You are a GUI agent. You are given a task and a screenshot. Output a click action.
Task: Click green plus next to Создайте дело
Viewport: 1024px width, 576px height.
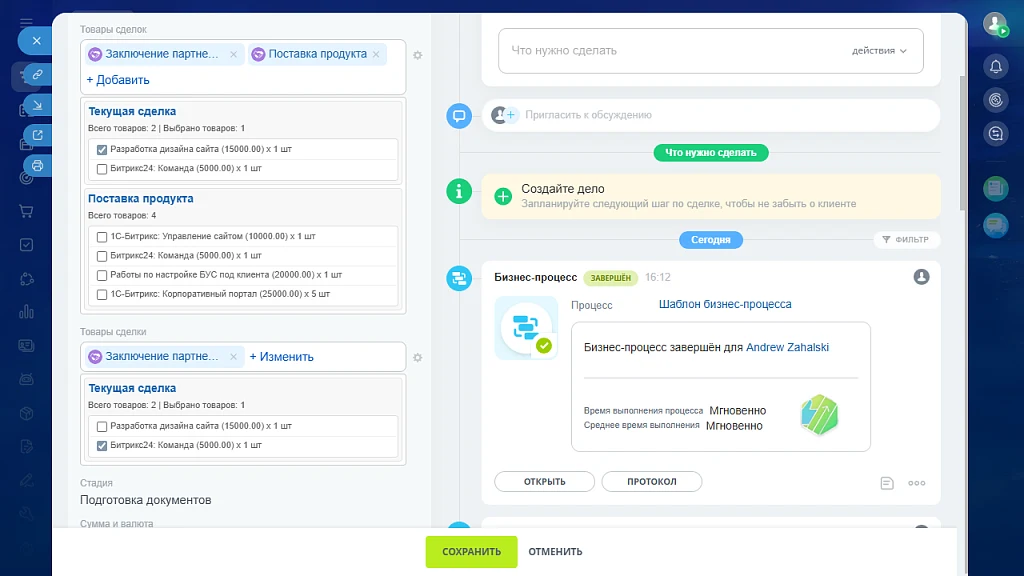click(x=503, y=196)
